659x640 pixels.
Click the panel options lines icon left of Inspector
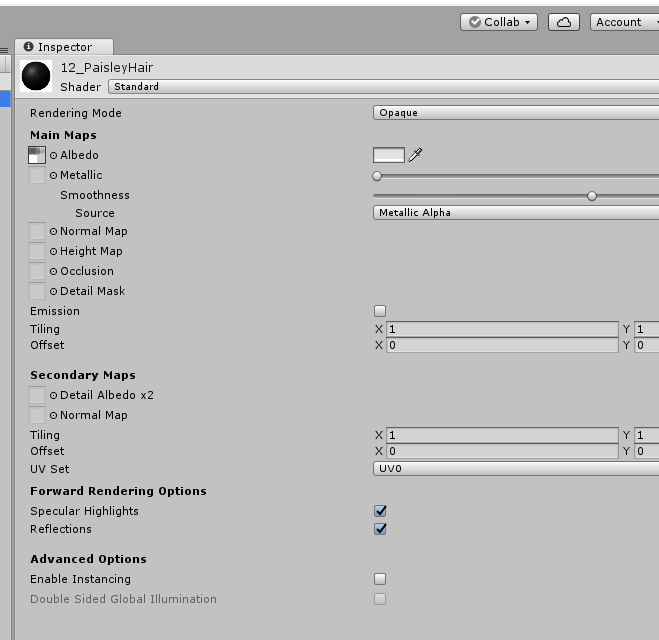[x=4, y=50]
